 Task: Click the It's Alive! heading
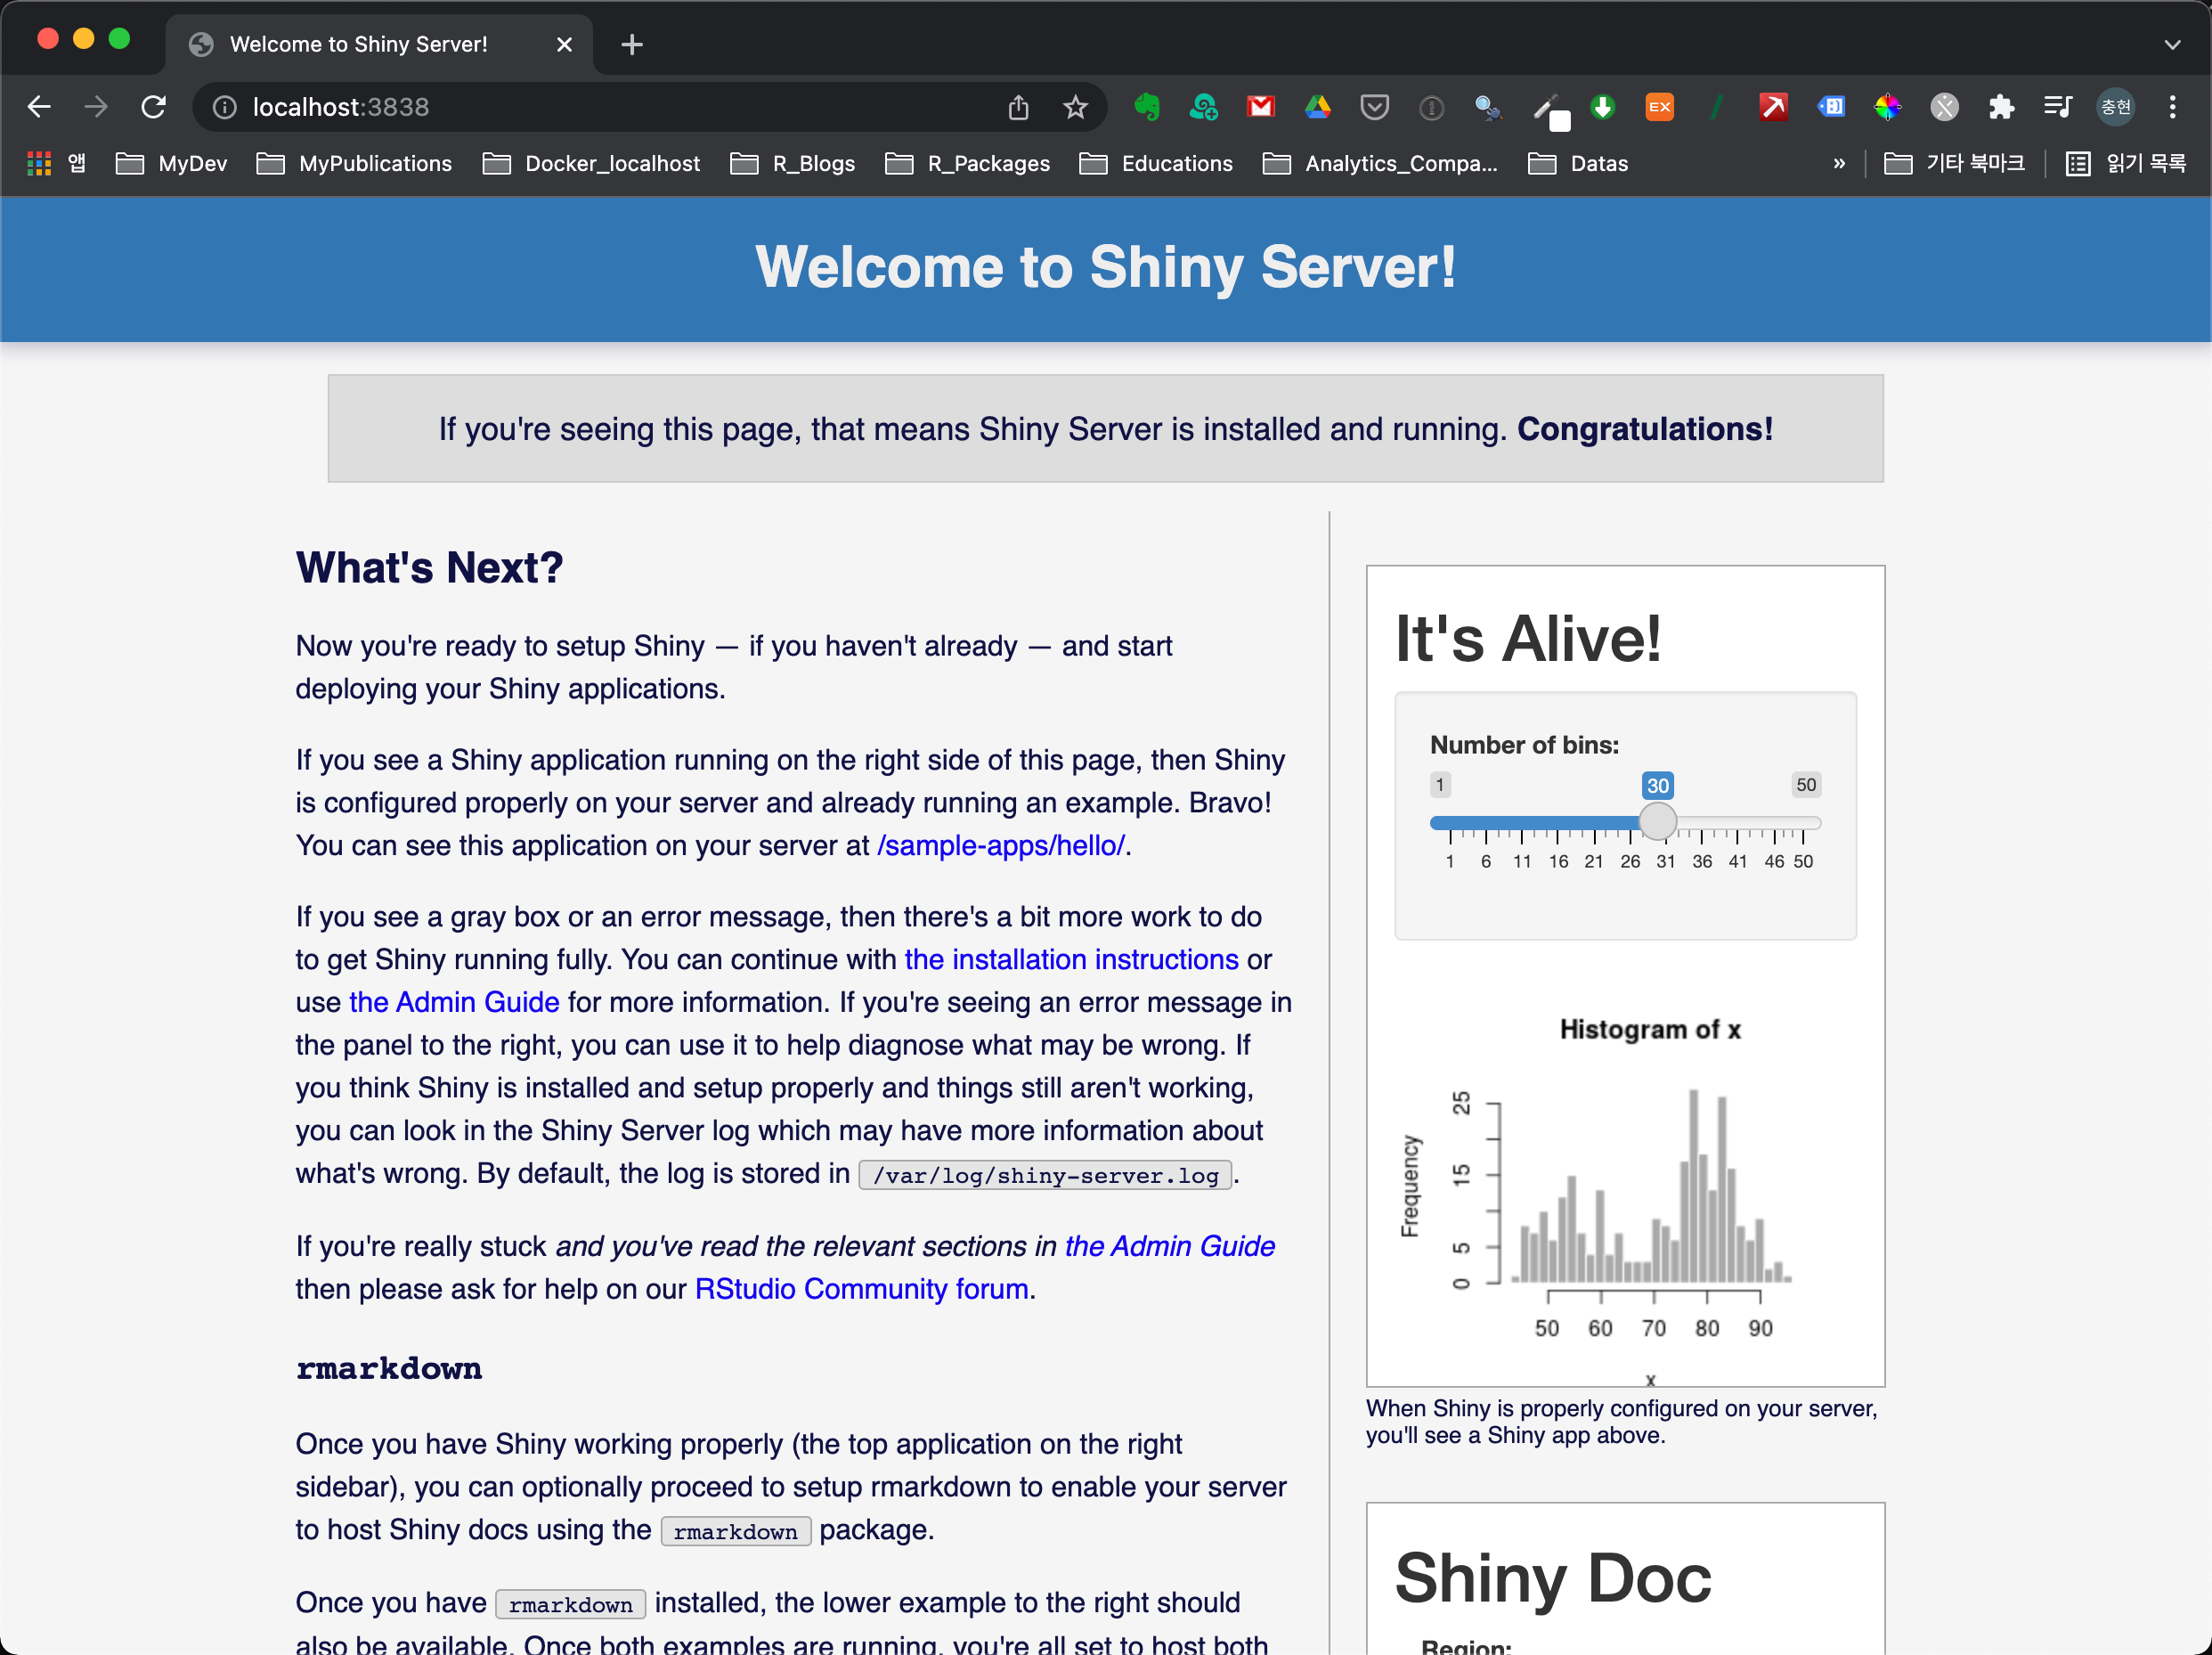[x=1528, y=638]
